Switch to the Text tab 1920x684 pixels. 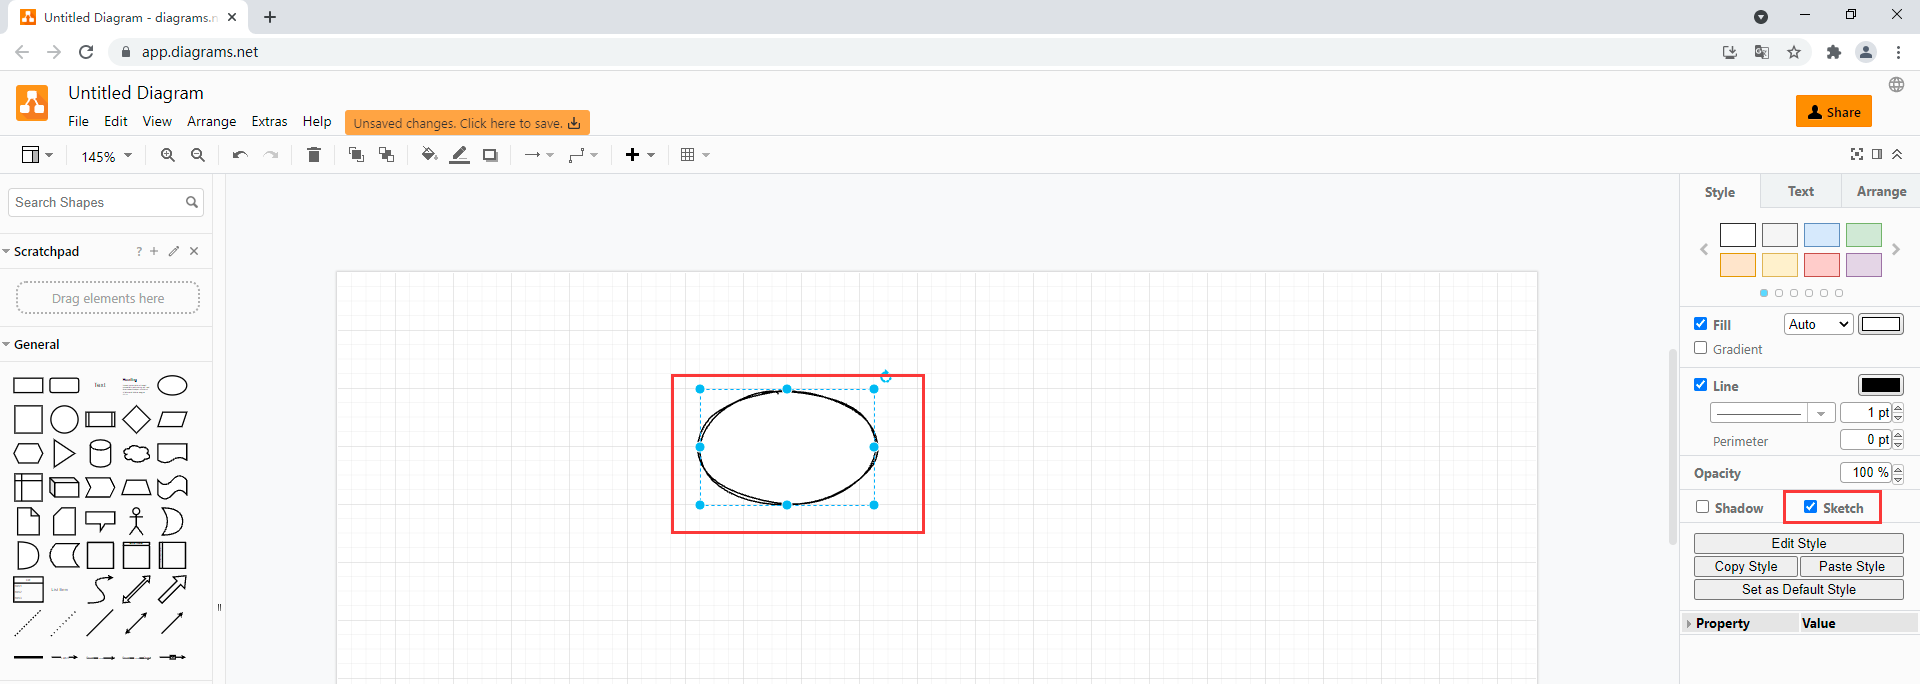pos(1800,191)
